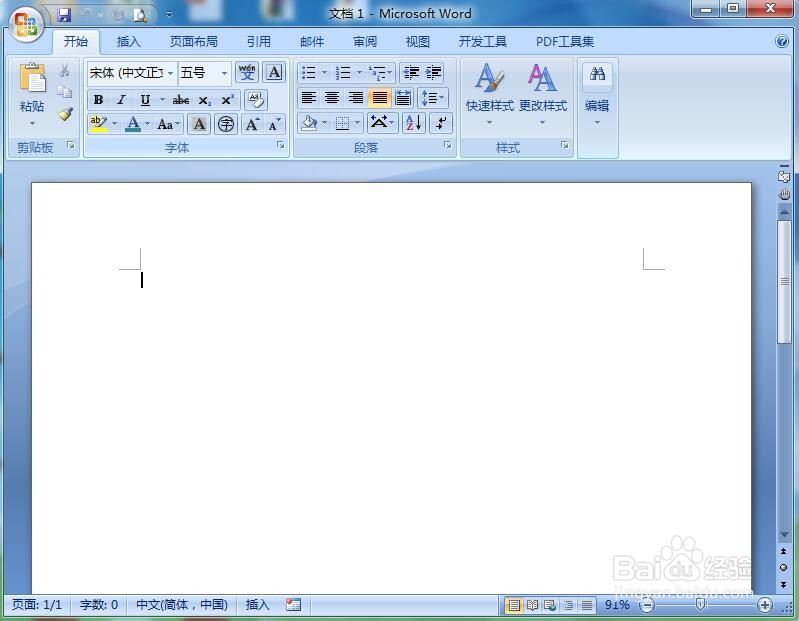Screen dimensions: 799x621
Task: Open font size dropdown showing 五号
Action: point(224,73)
